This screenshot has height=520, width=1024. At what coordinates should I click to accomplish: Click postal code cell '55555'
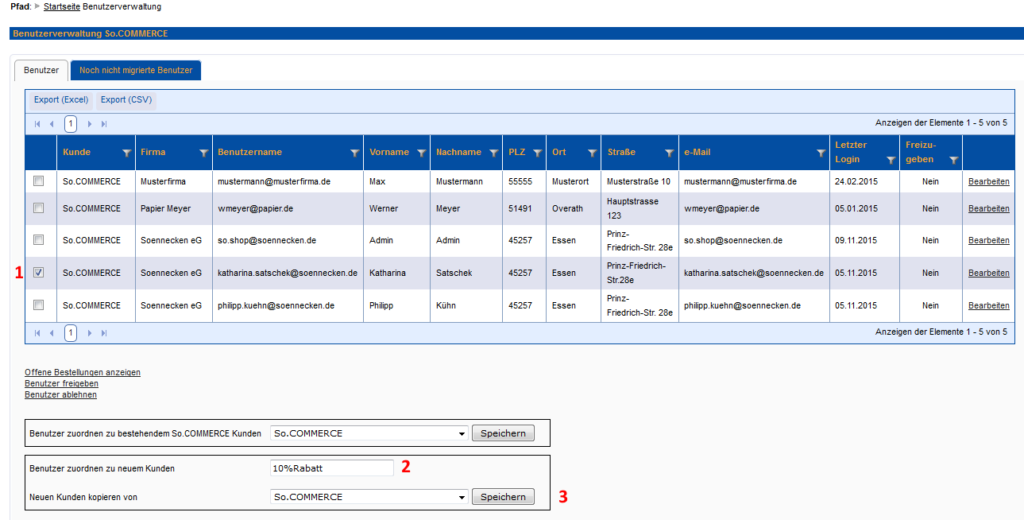[520, 182]
